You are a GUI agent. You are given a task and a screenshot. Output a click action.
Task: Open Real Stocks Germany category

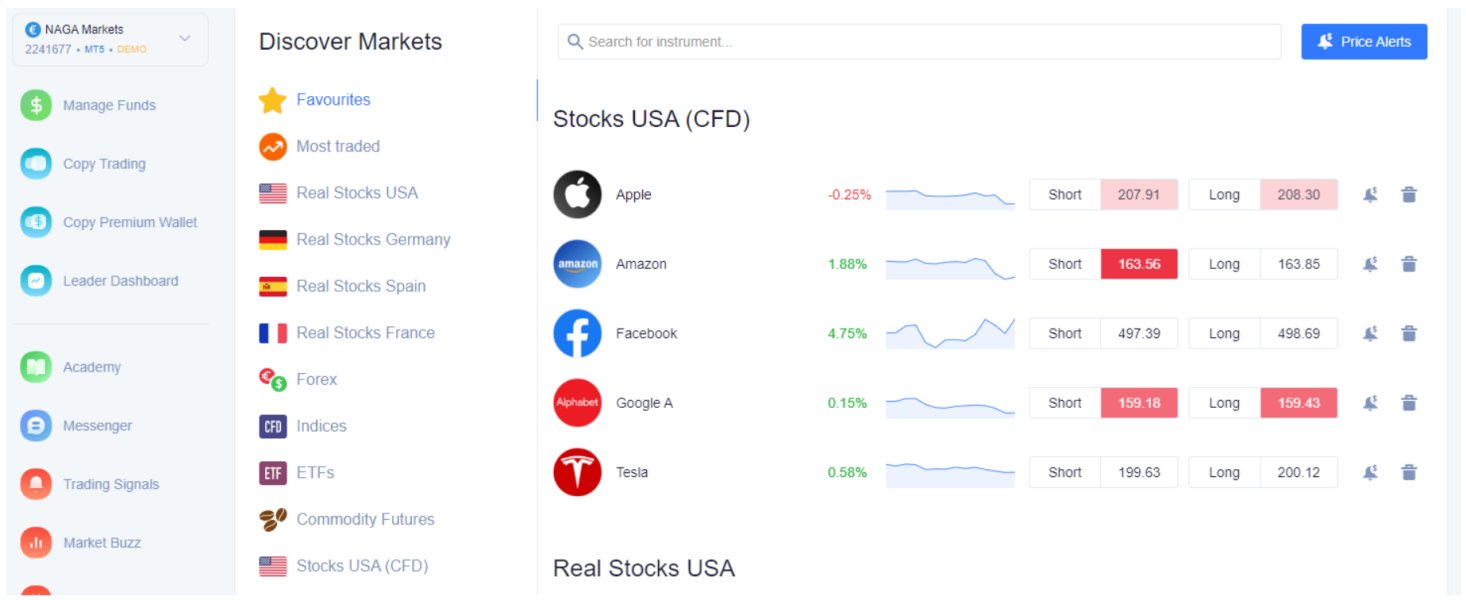(373, 239)
